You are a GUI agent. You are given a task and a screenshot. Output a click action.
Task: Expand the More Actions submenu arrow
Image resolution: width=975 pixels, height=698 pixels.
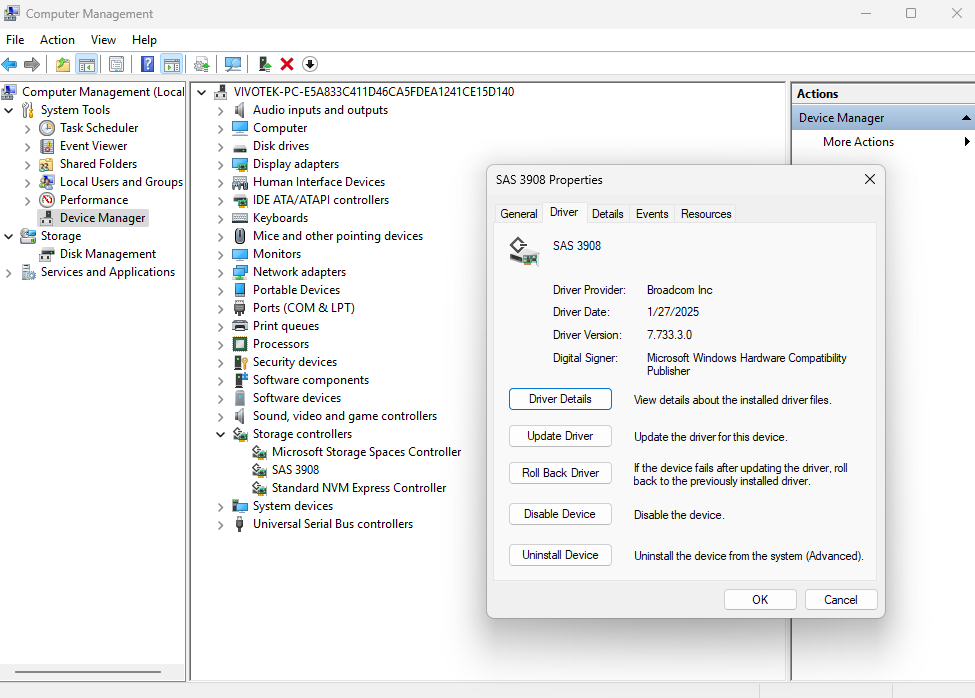[967, 142]
